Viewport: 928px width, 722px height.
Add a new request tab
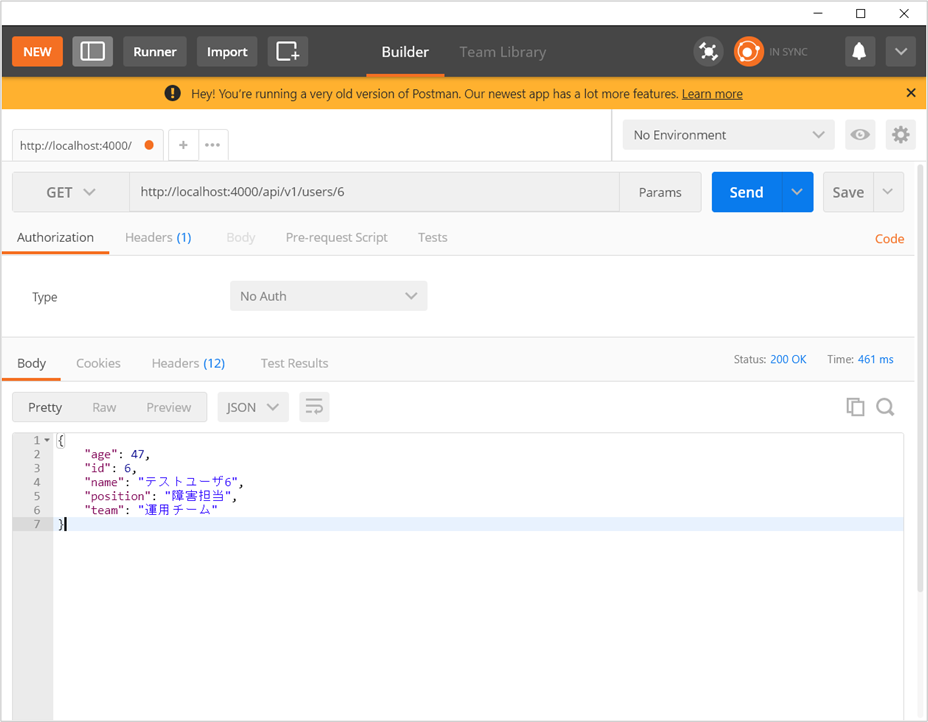point(183,145)
